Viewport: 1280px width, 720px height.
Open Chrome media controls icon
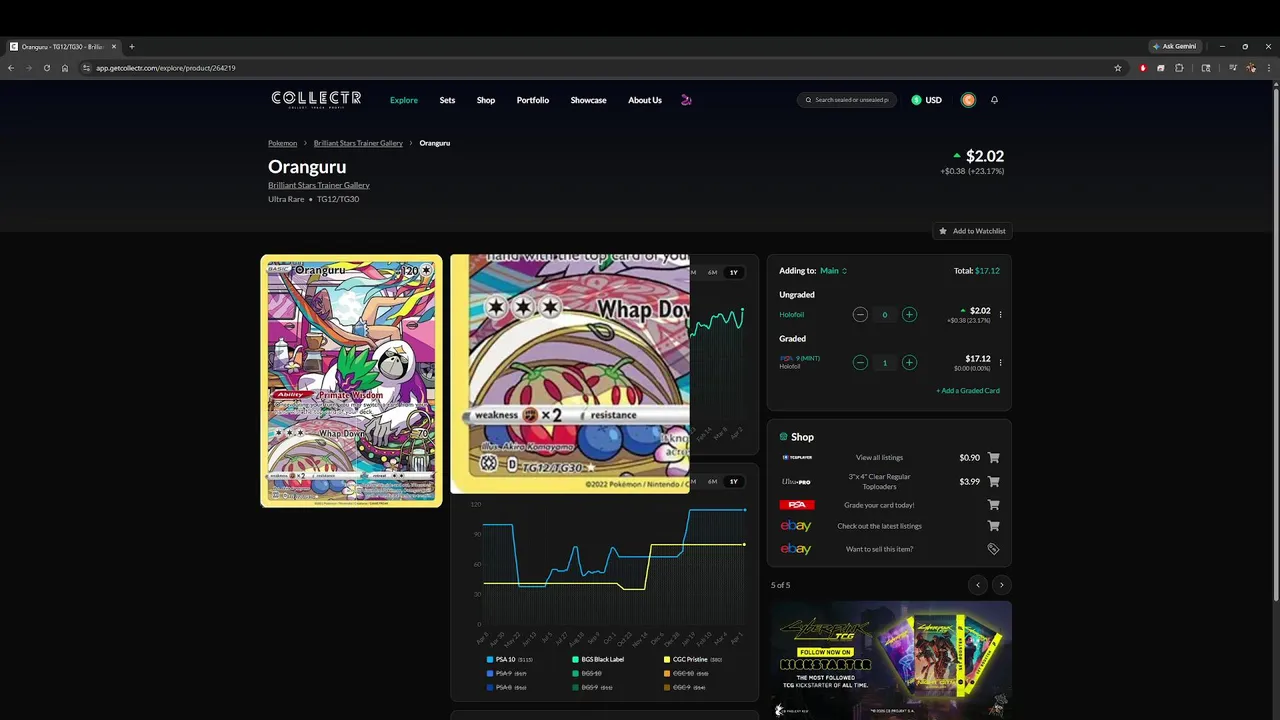click(x=1233, y=68)
